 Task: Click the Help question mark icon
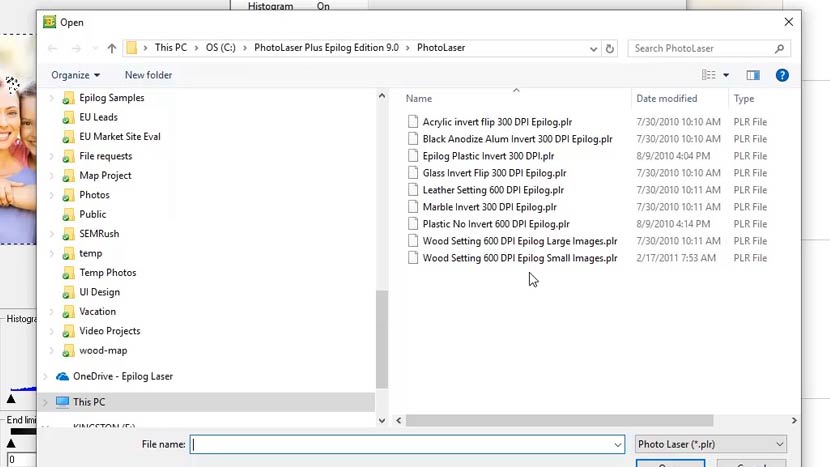pos(782,75)
